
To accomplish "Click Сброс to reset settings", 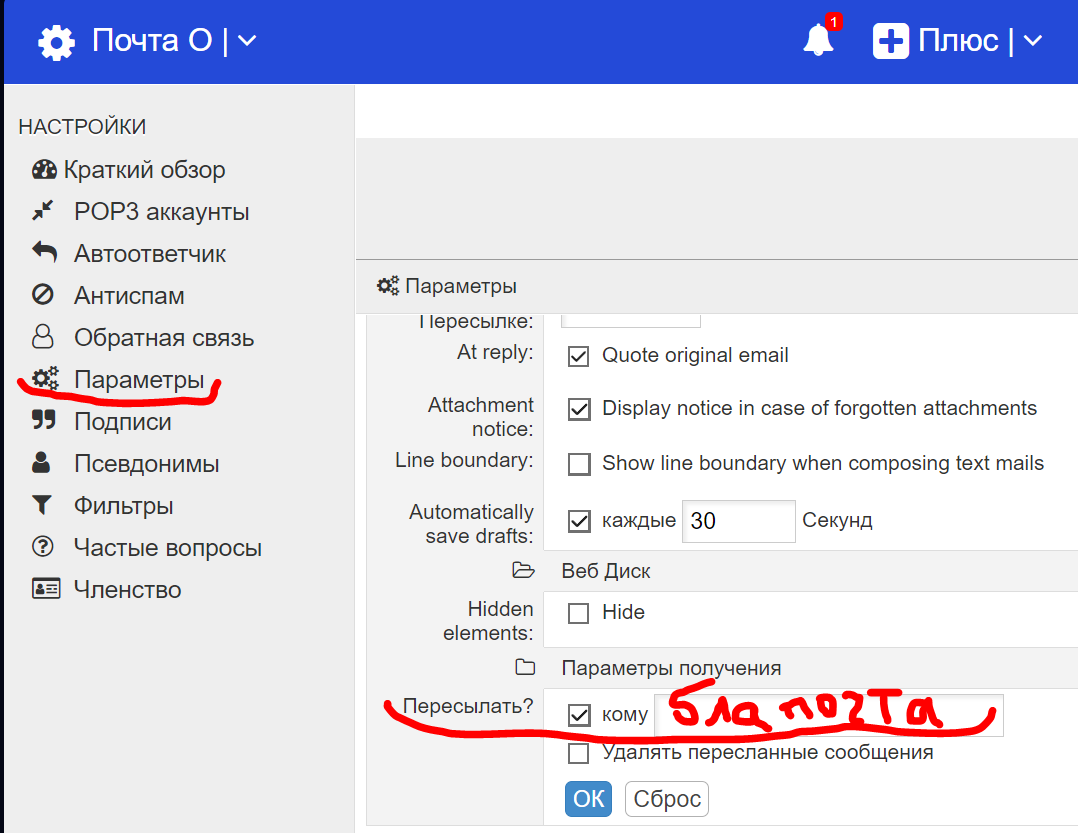I will coord(666,798).
